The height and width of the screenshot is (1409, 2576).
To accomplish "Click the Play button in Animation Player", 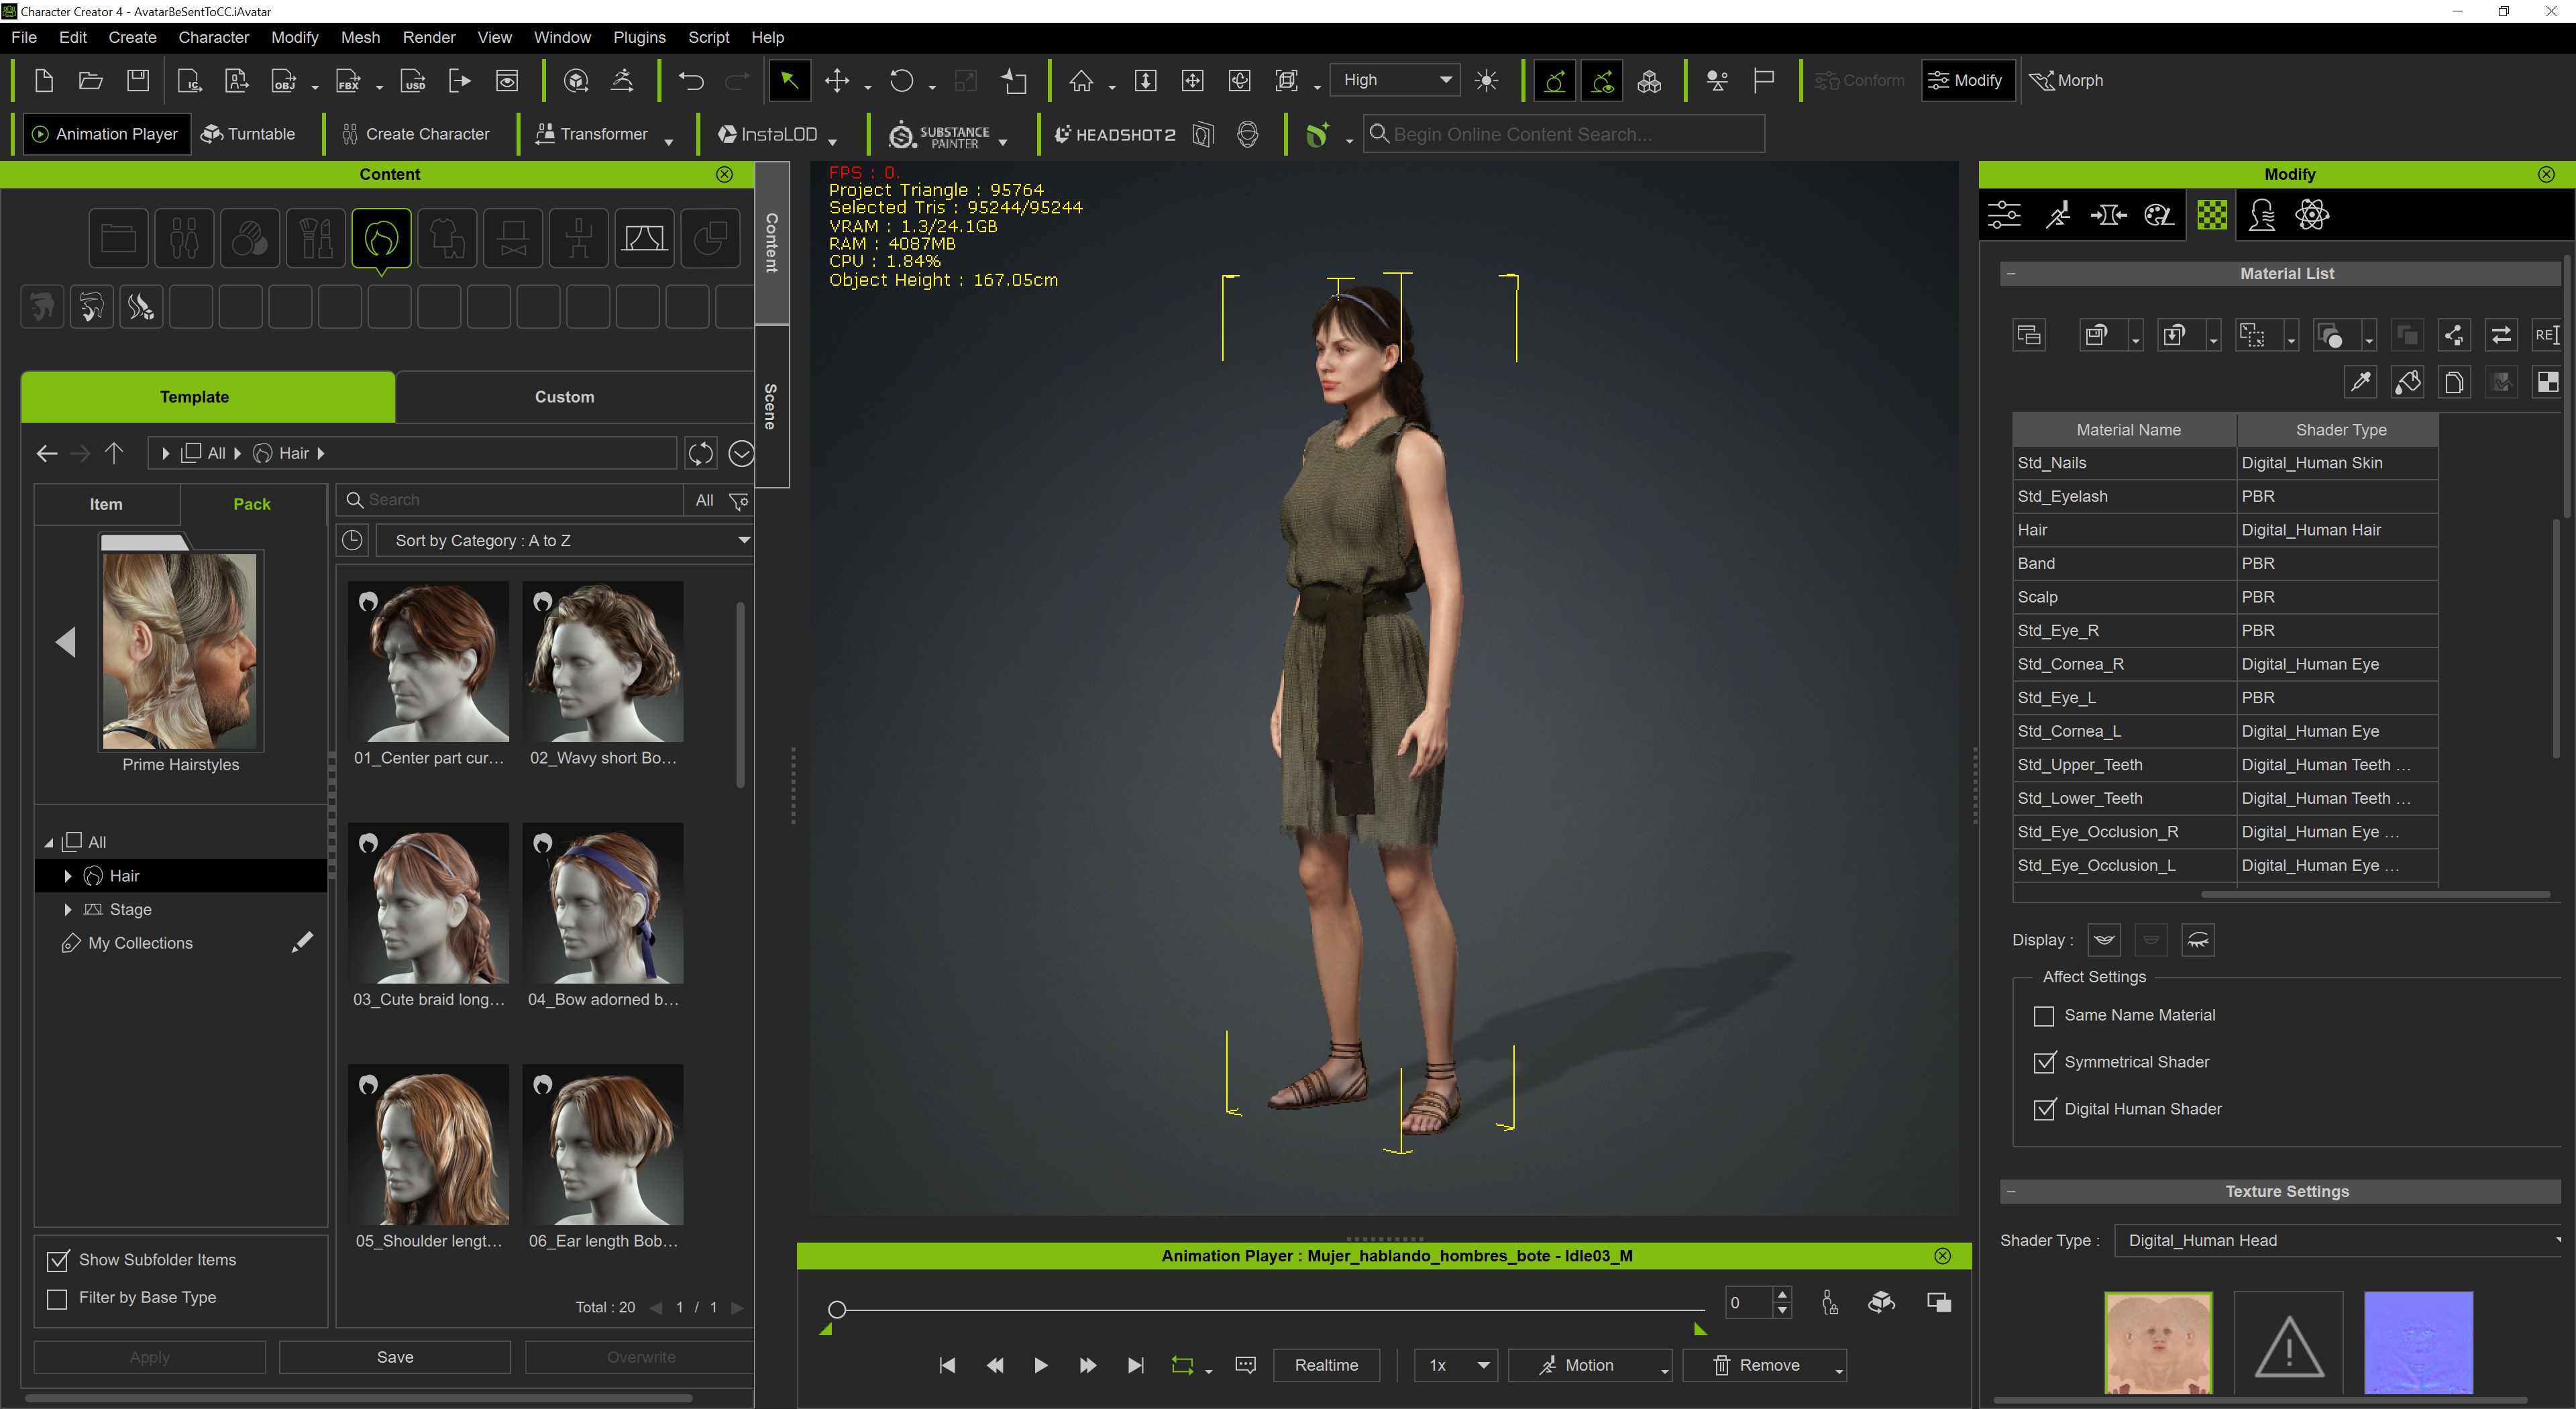I will coord(1040,1365).
